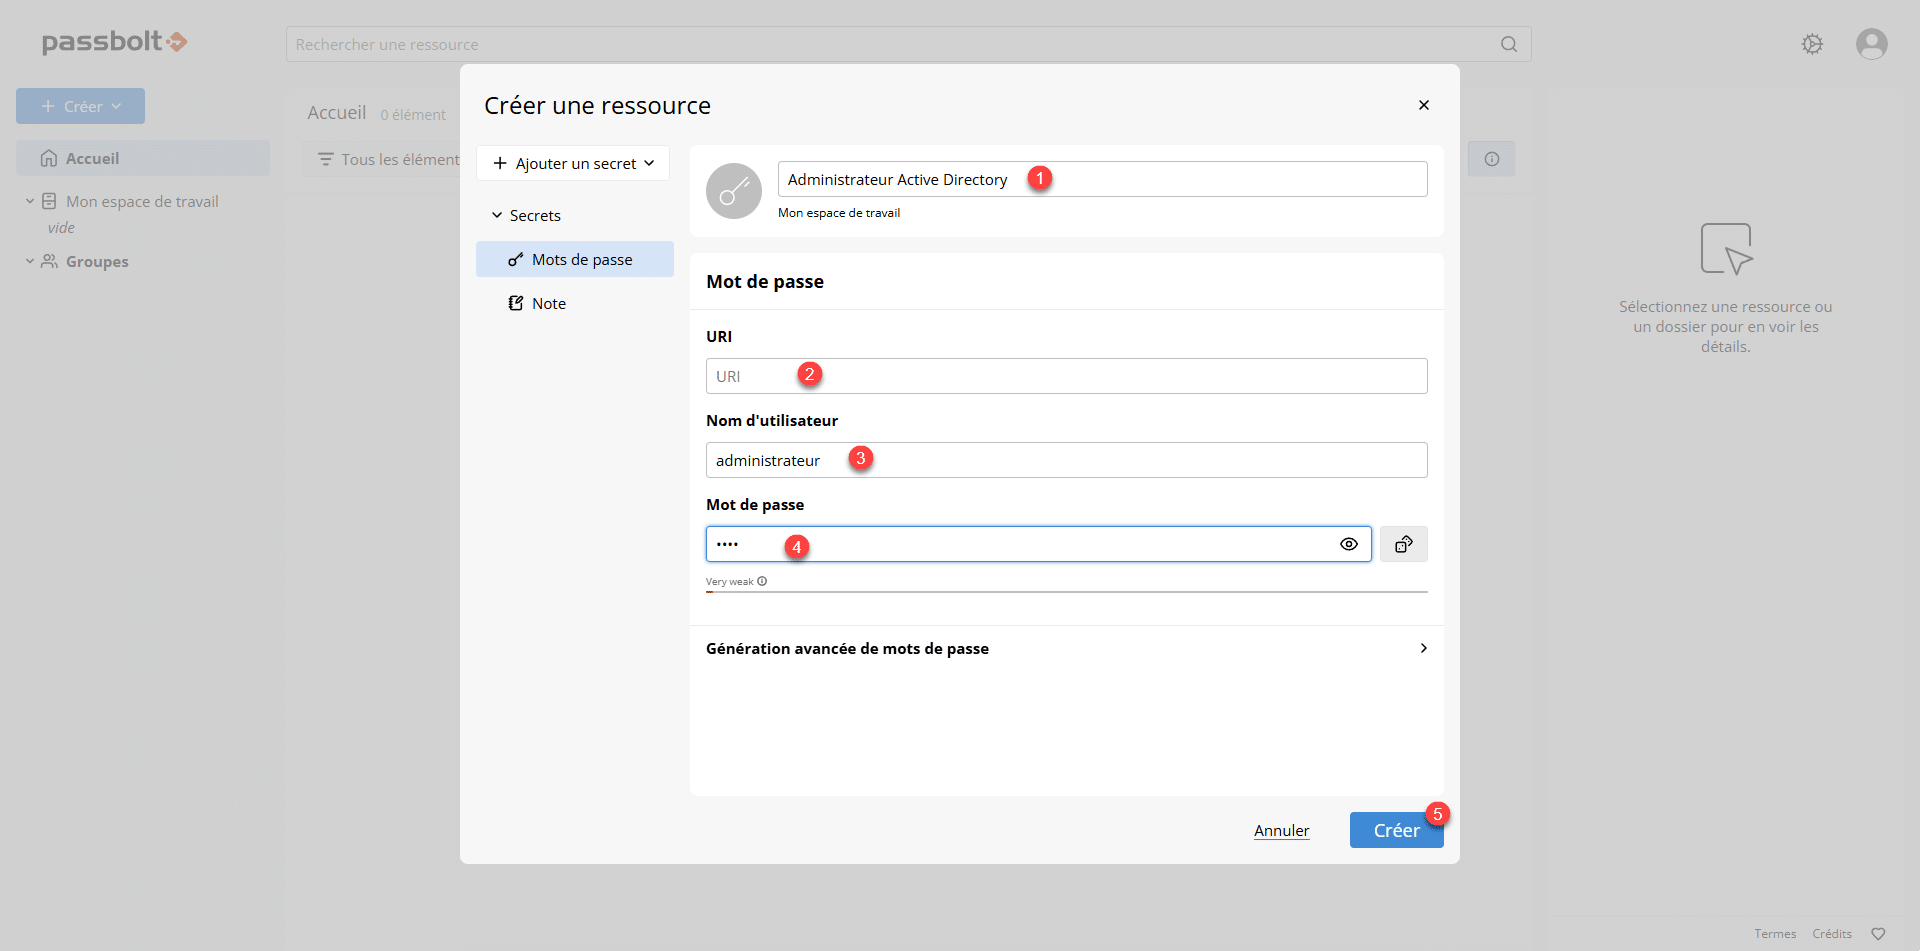The width and height of the screenshot is (1920, 951).
Task: Click the round key resource icon
Action: (734, 191)
